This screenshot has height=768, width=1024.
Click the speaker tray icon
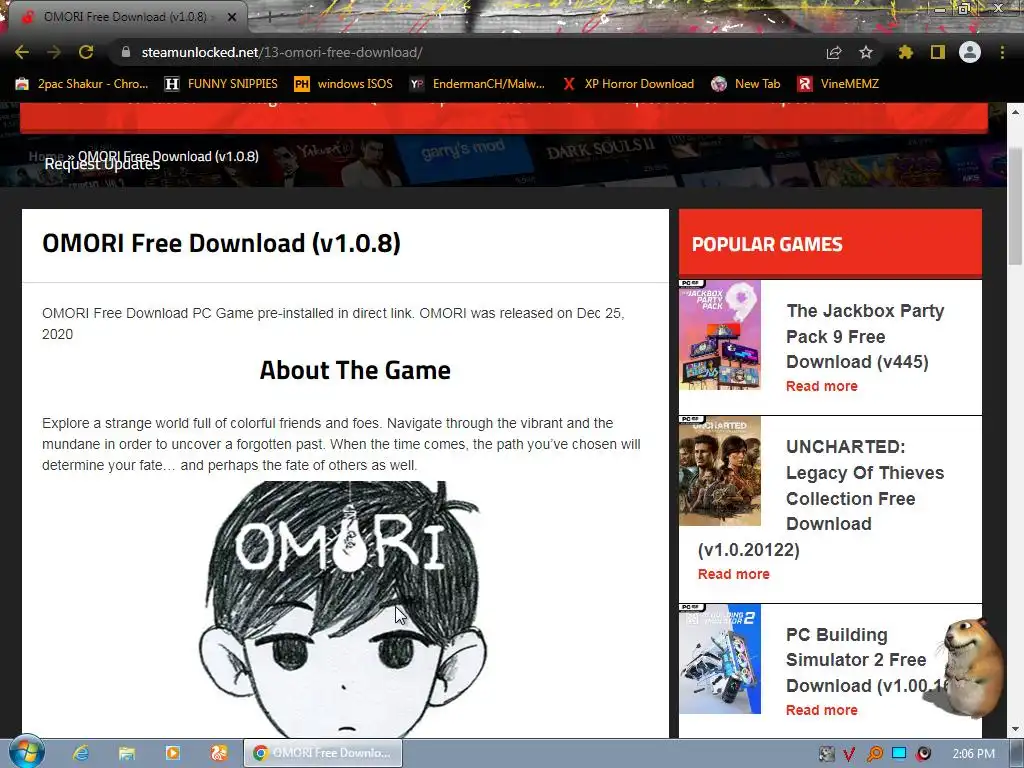[x=923, y=754]
